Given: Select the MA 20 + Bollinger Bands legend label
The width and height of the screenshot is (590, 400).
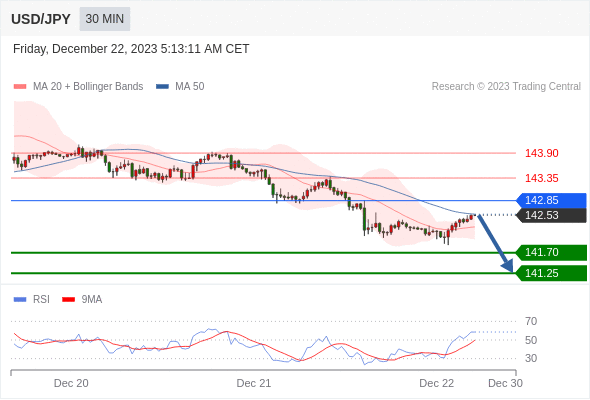Looking at the screenshot, I should (88, 87).
